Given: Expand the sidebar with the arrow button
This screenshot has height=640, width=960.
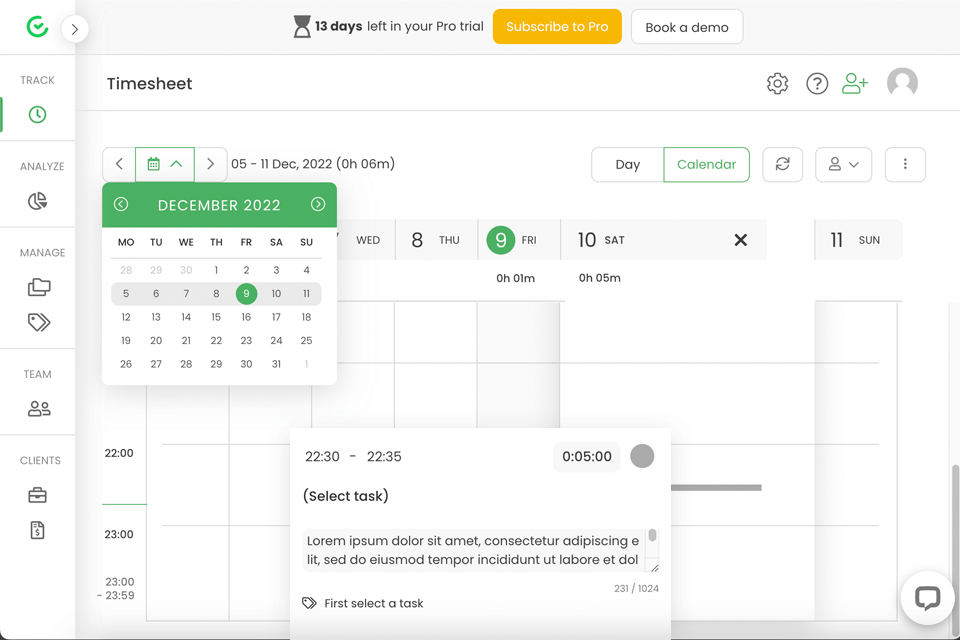Looking at the screenshot, I should (x=75, y=29).
